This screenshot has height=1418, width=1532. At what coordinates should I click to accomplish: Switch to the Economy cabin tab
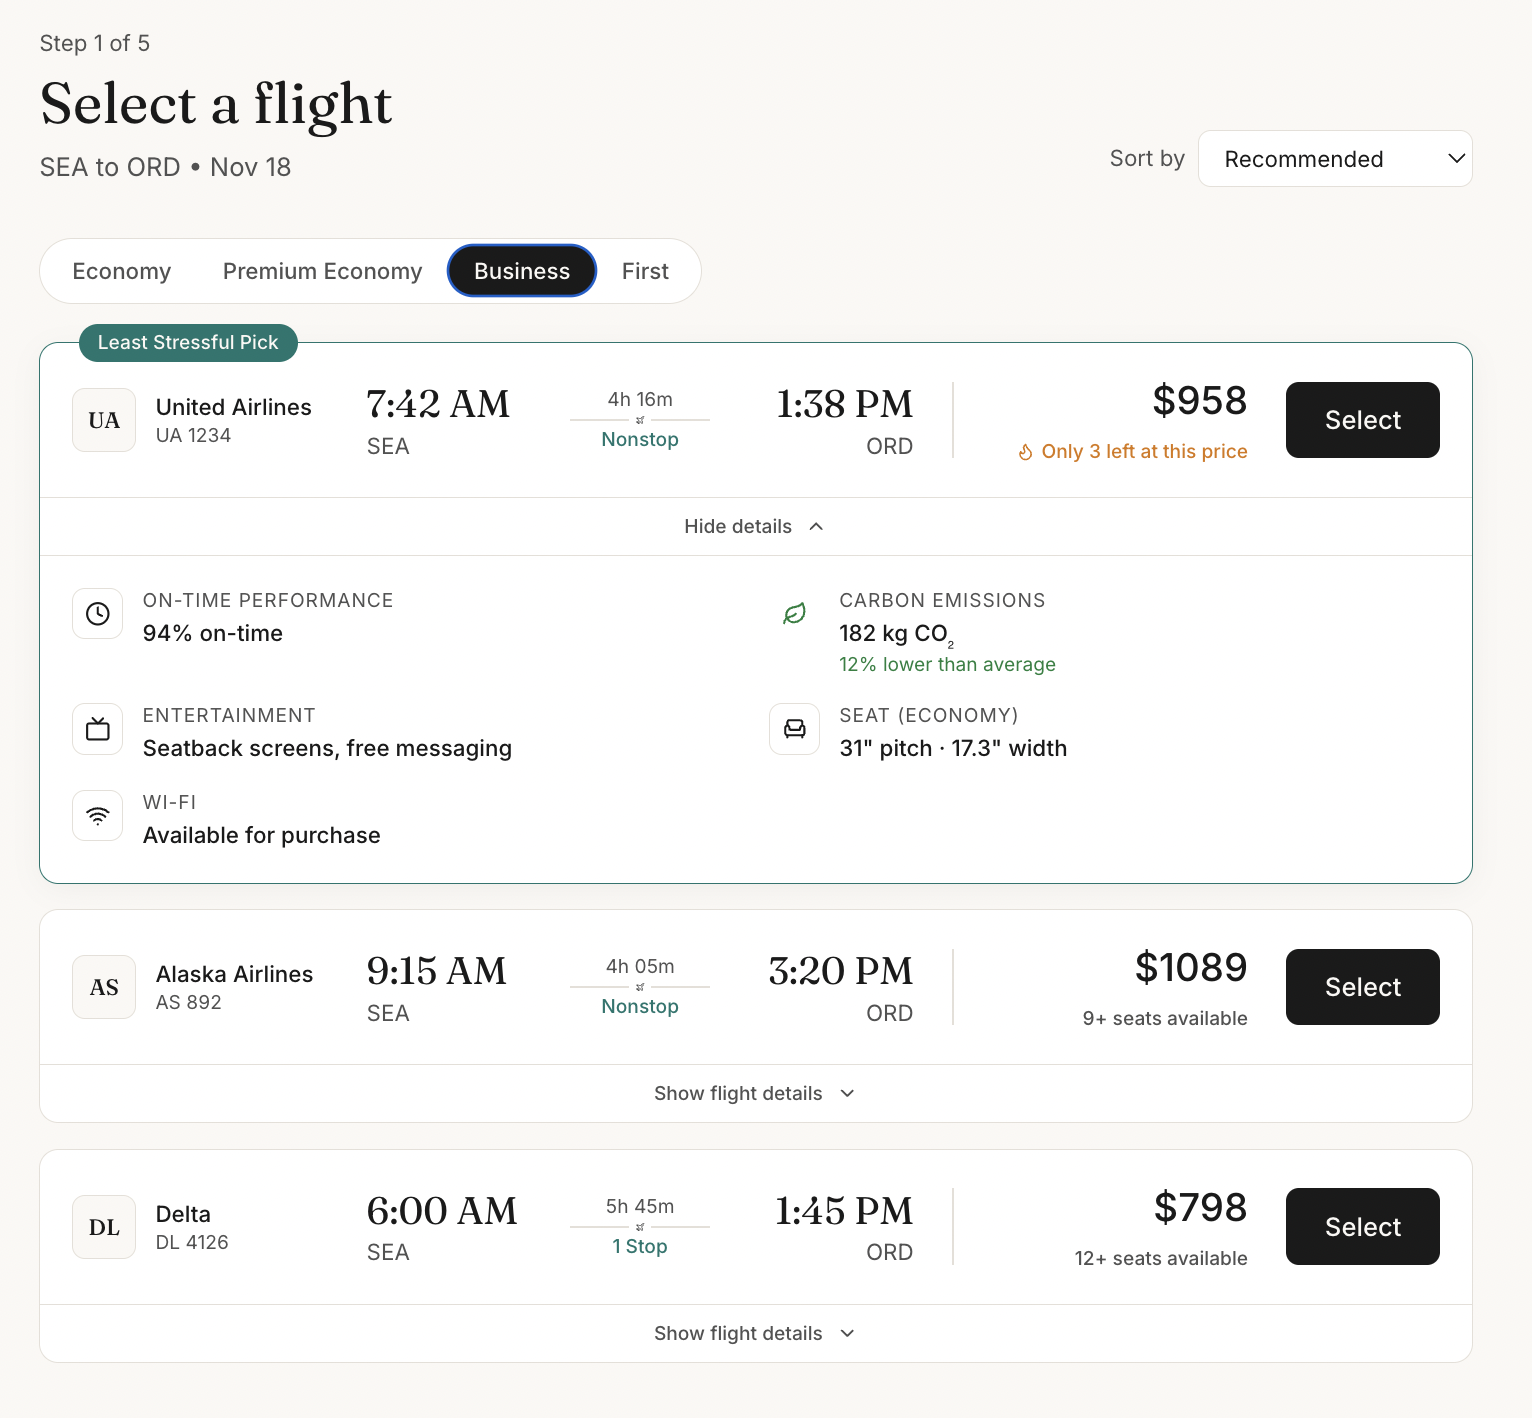[122, 271]
